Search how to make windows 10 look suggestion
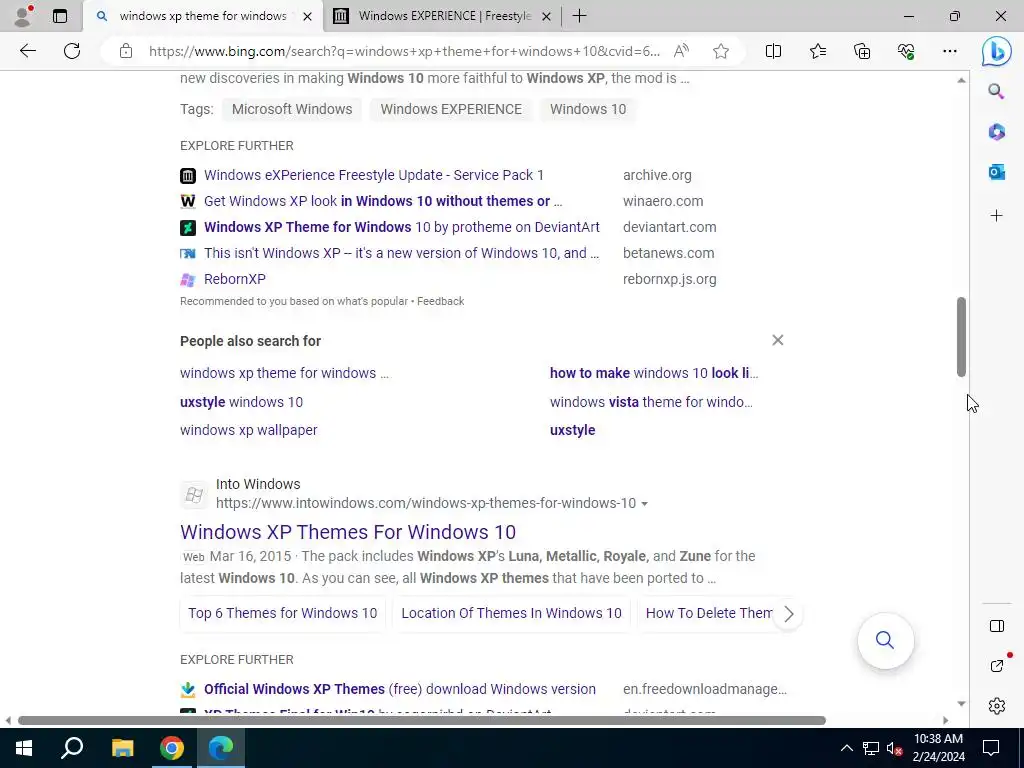Screen dimensions: 1024x768 tap(654, 373)
